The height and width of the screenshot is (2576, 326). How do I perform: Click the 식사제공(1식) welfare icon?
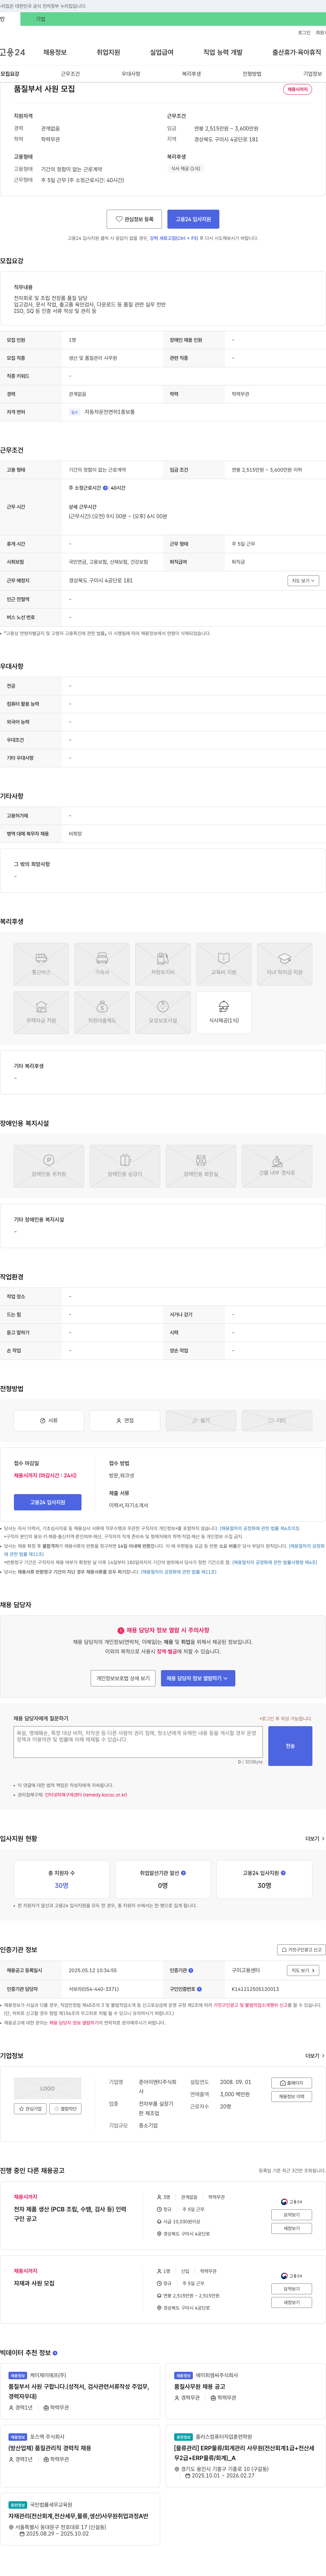click(224, 1012)
